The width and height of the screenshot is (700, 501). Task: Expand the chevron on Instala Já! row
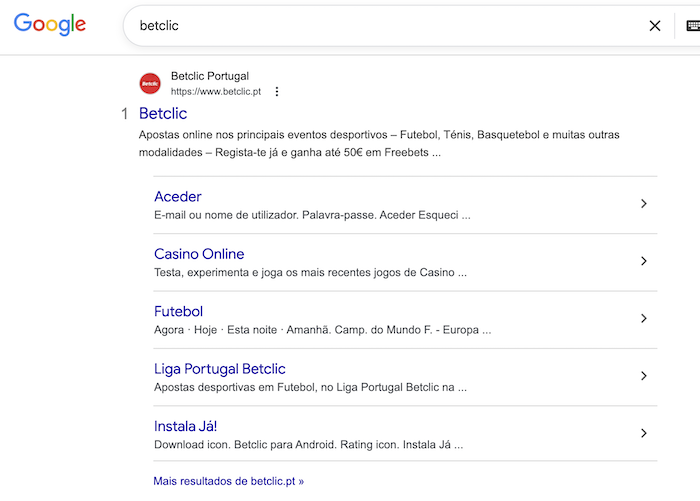coord(643,433)
